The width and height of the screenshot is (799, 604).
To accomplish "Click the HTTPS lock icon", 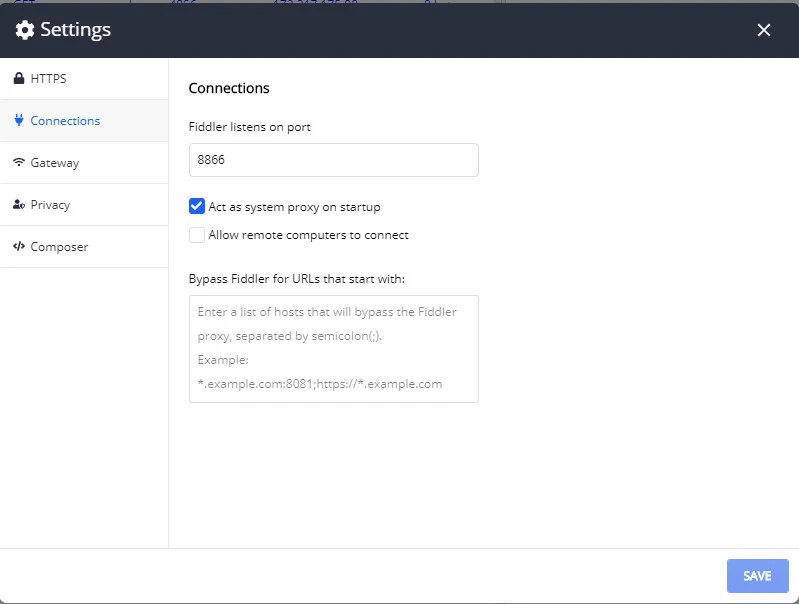I will click(19, 78).
